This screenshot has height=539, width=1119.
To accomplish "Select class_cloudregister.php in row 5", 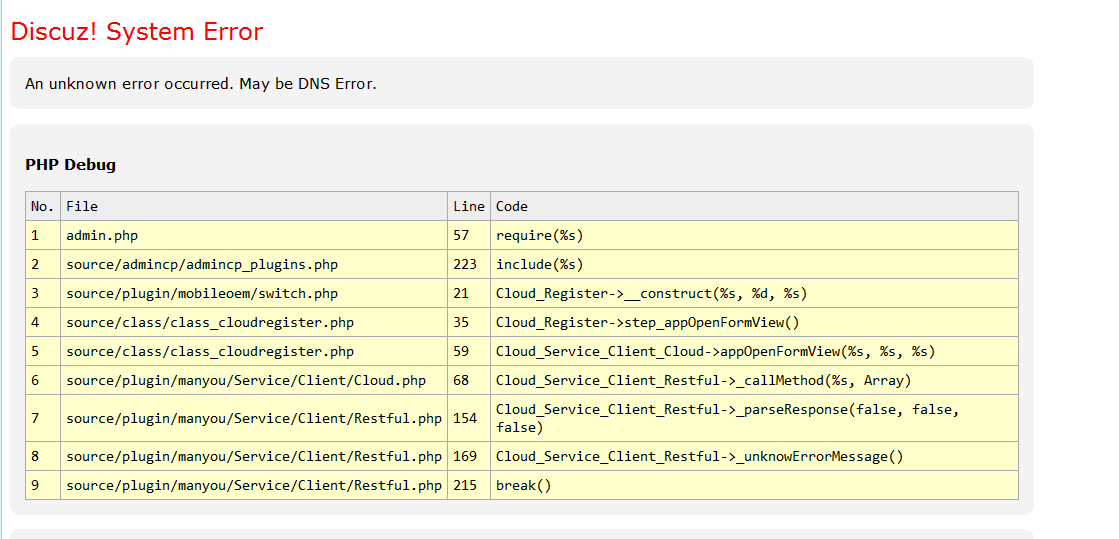I will (x=254, y=351).
